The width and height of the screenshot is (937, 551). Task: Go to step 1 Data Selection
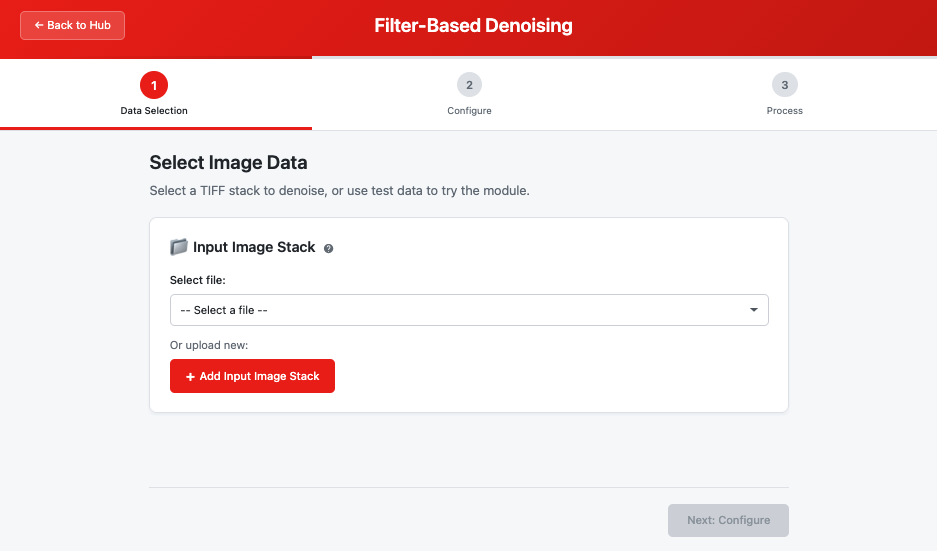tap(154, 94)
